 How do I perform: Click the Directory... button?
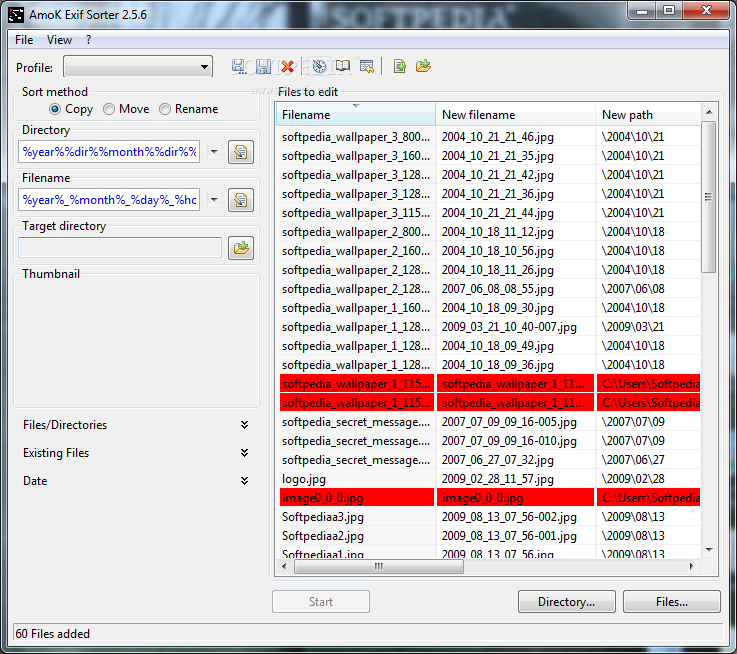point(566,602)
